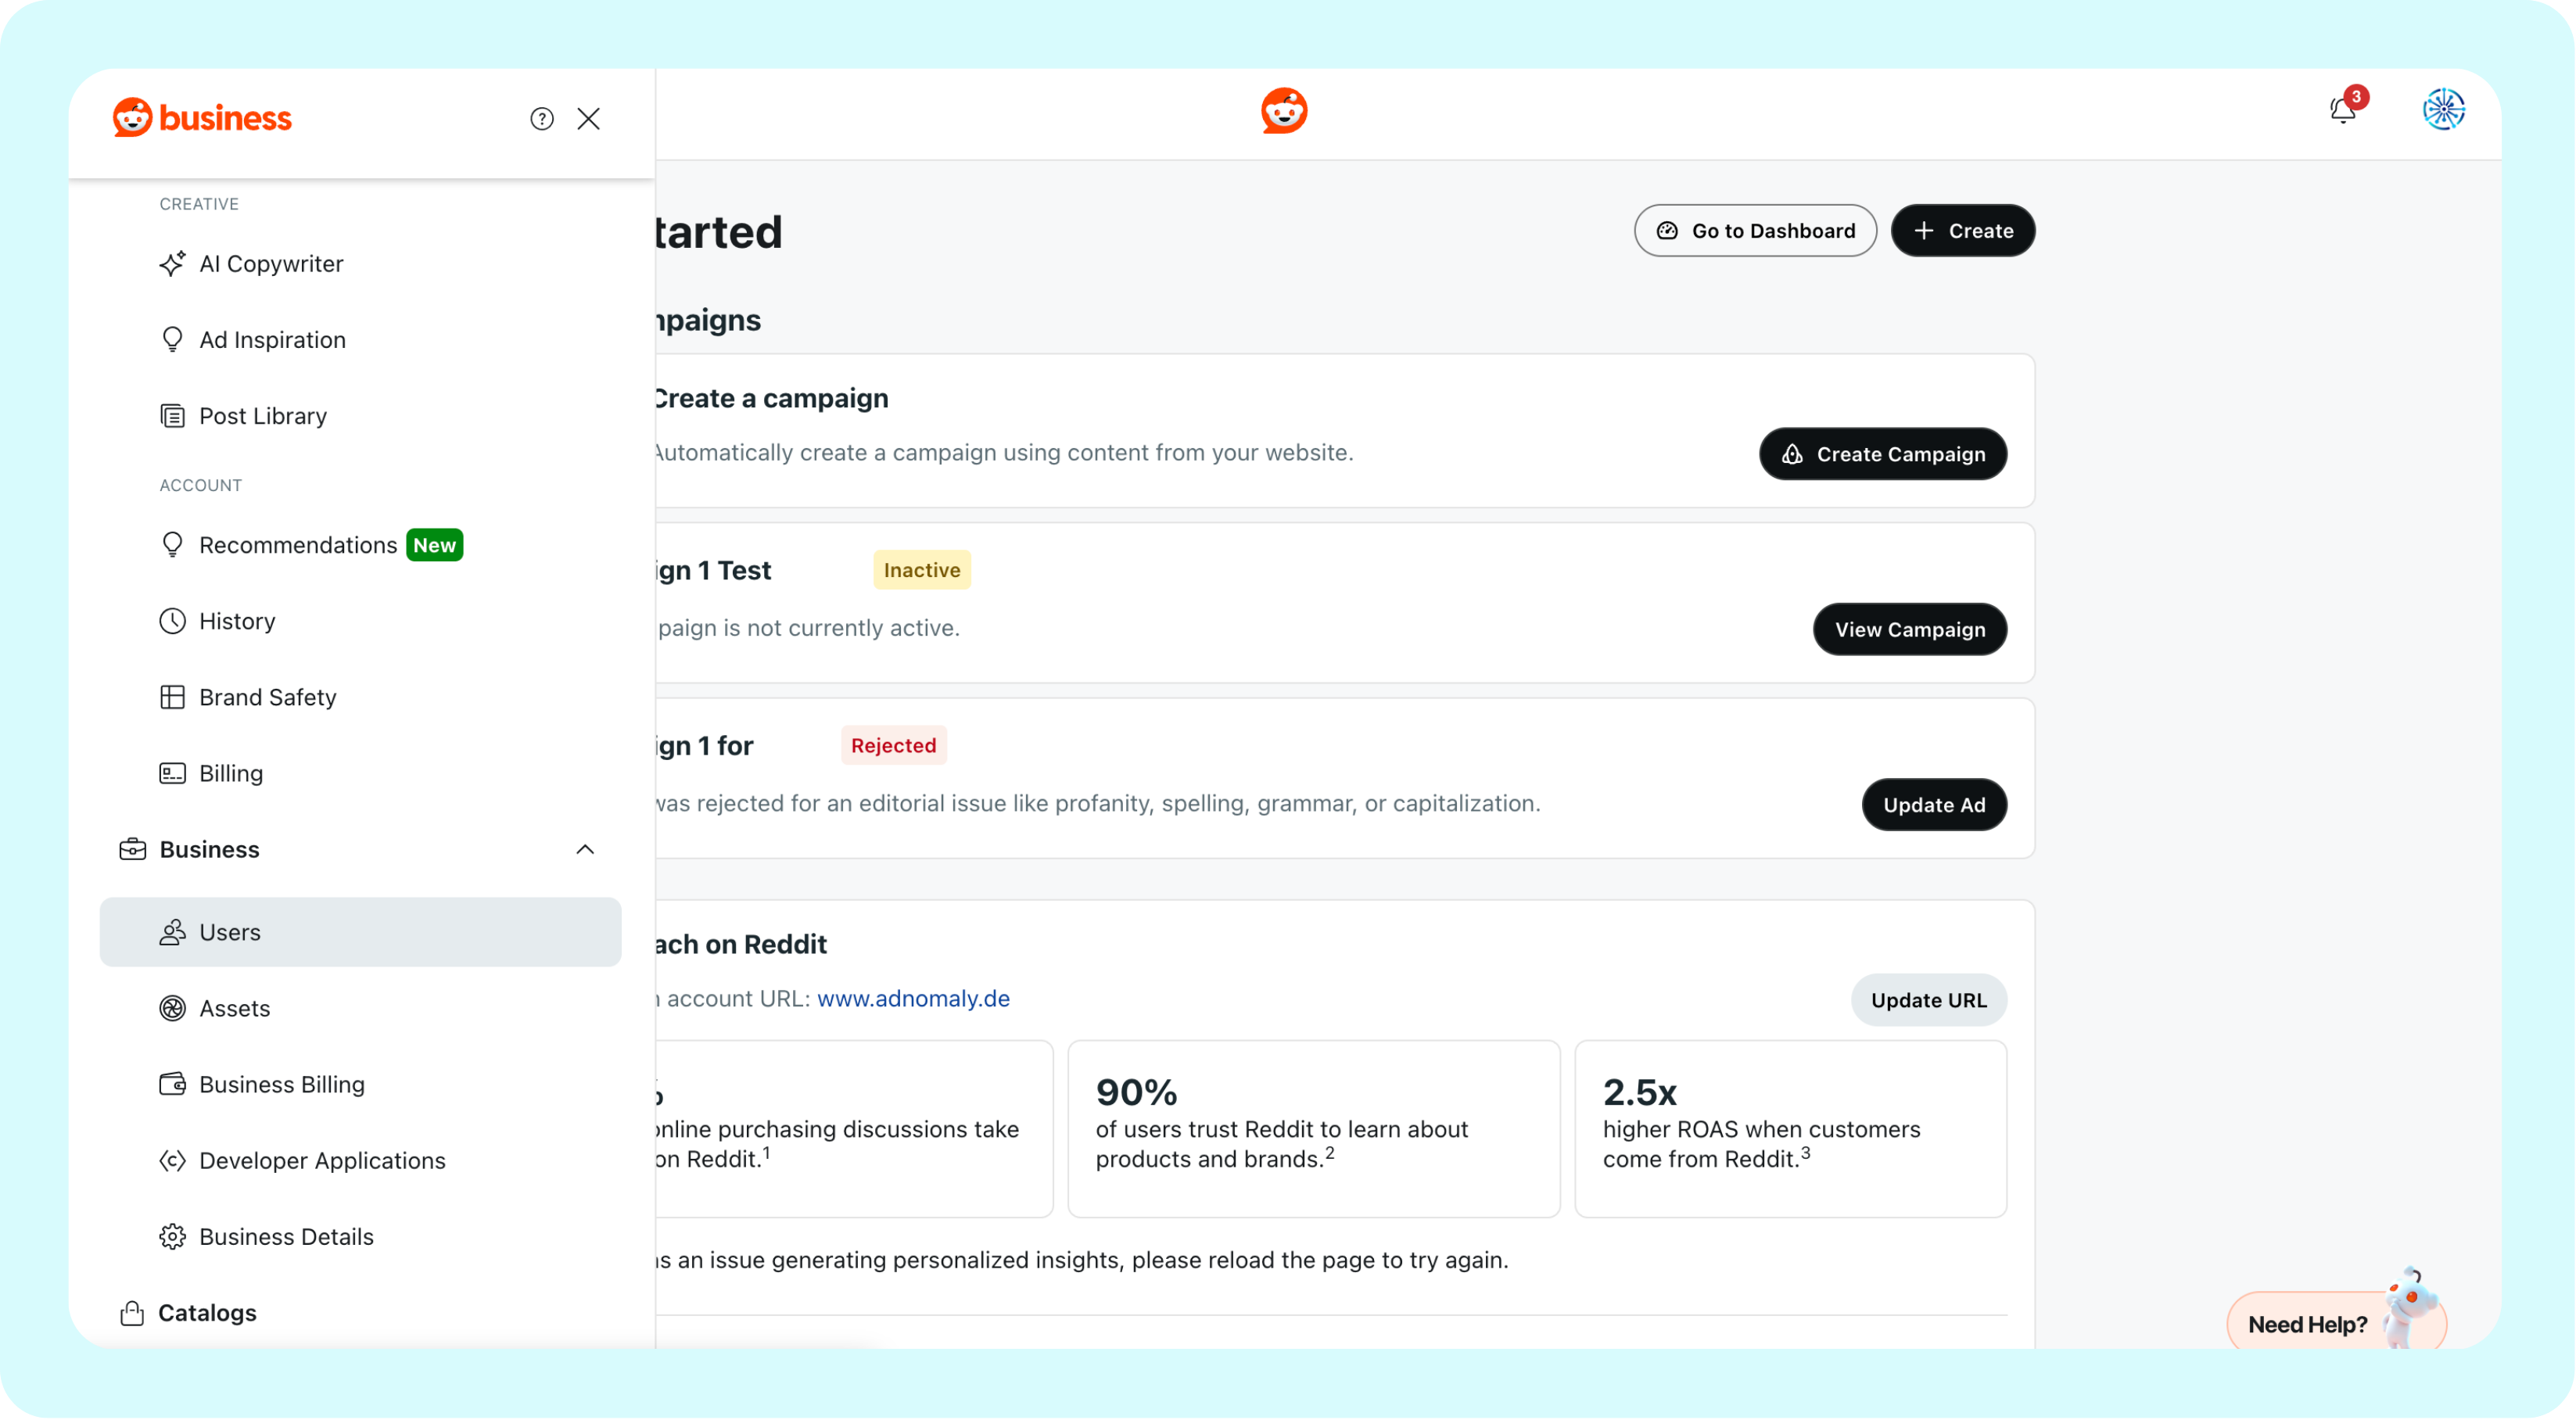The image size is (2576, 1420).
Task: Open the Post Library page
Action: tap(262, 416)
